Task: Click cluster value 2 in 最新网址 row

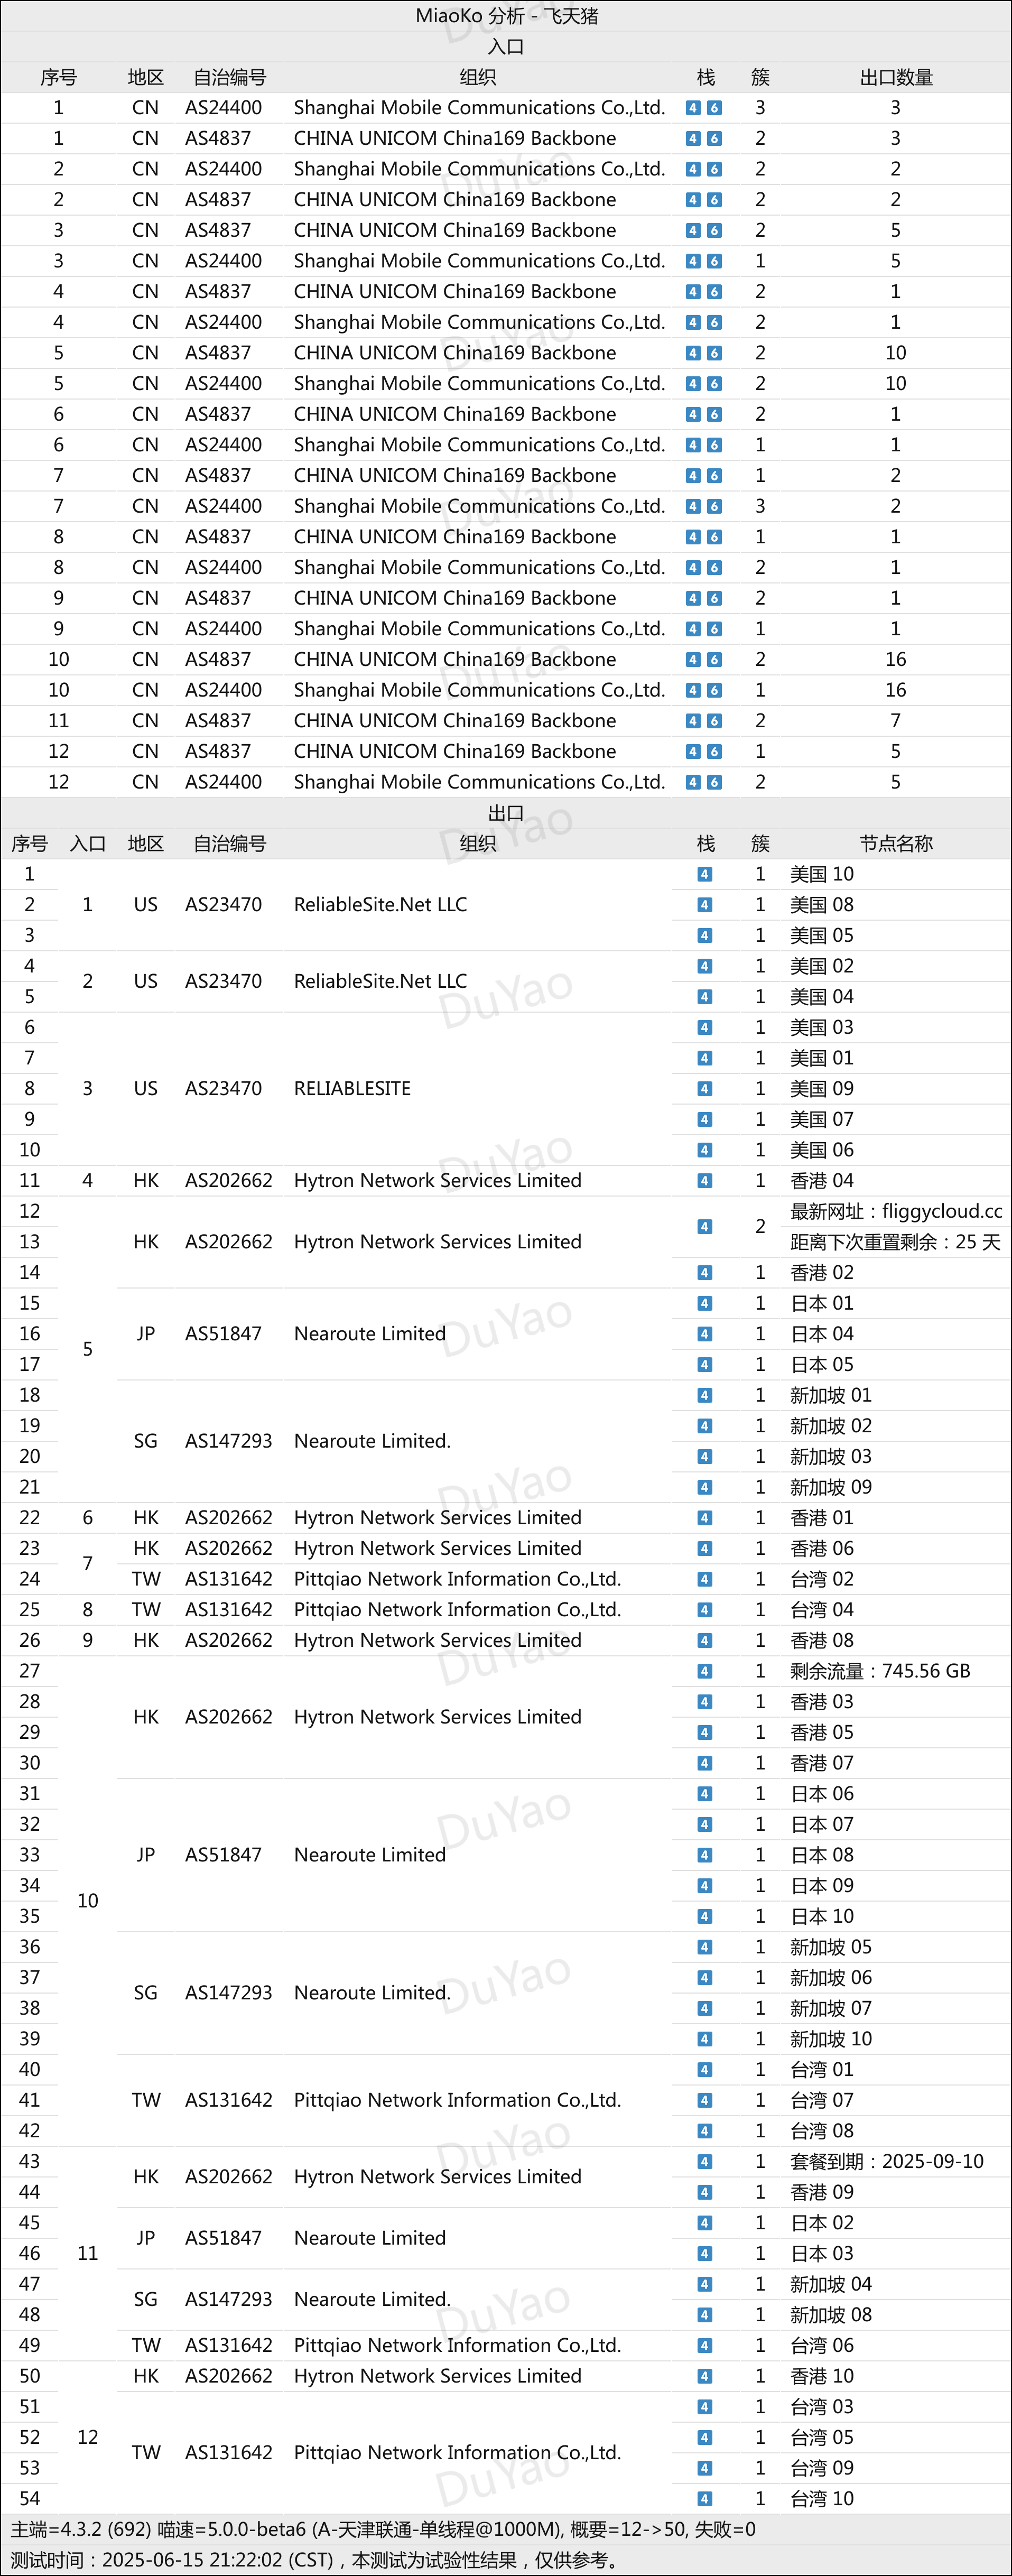Action: (760, 1227)
